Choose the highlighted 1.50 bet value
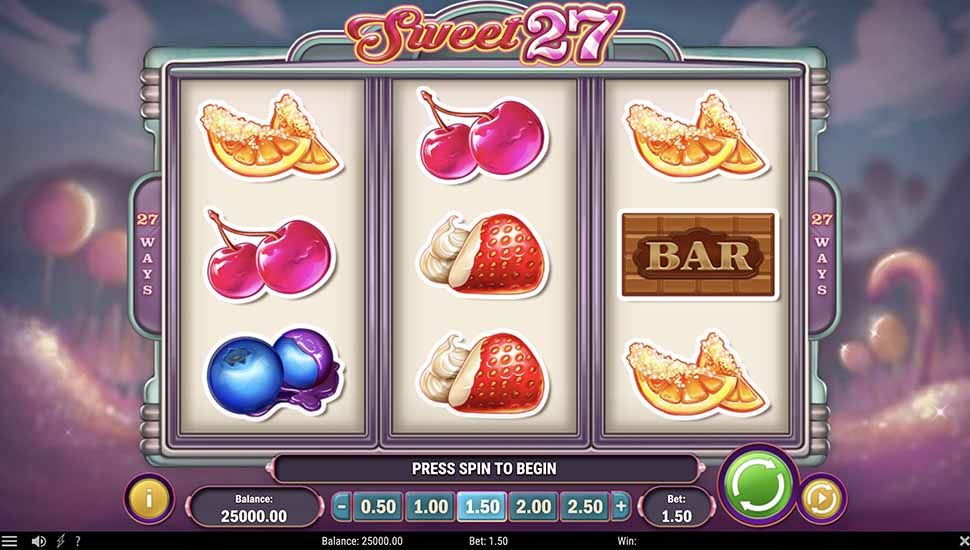 click(x=482, y=507)
